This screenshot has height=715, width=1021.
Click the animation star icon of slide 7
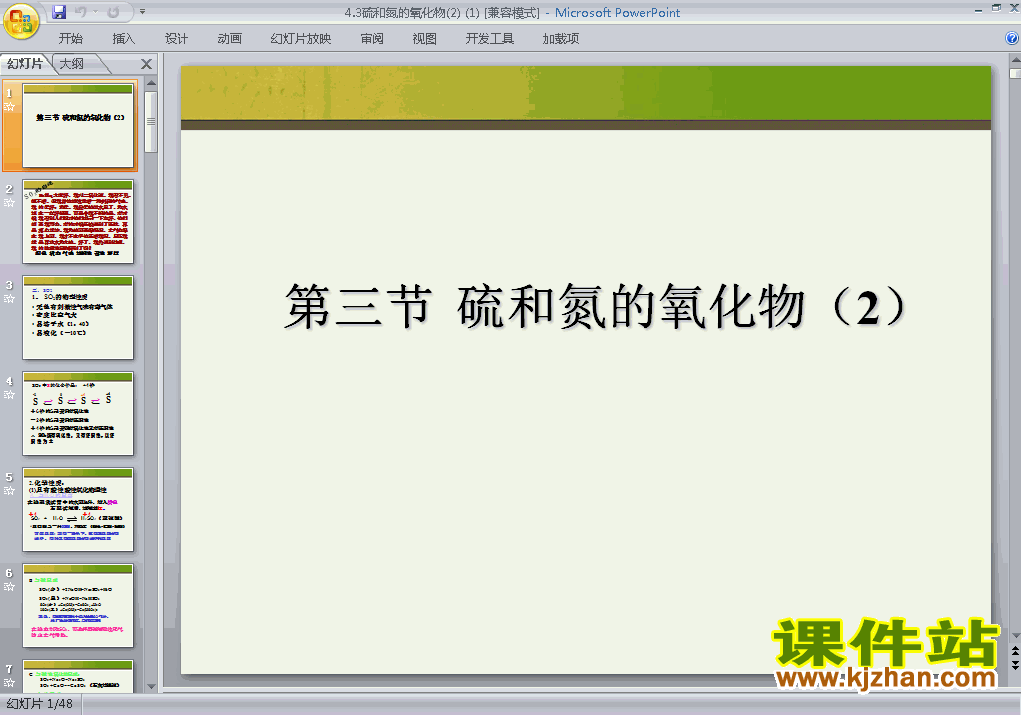[x=9, y=682]
